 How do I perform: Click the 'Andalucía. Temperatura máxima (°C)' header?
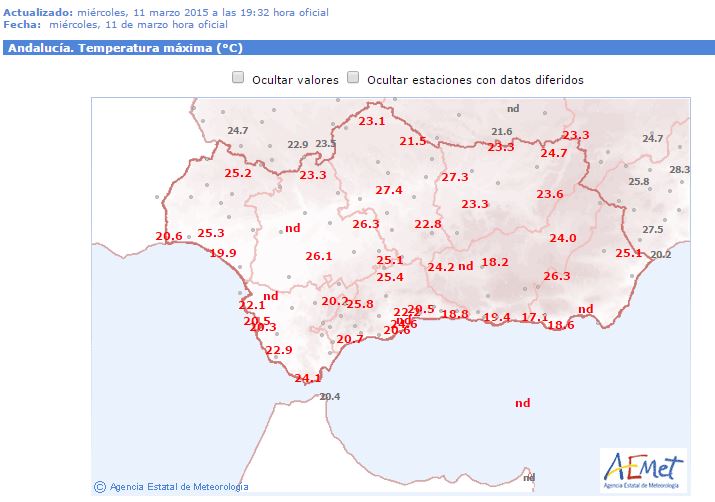click(x=126, y=47)
